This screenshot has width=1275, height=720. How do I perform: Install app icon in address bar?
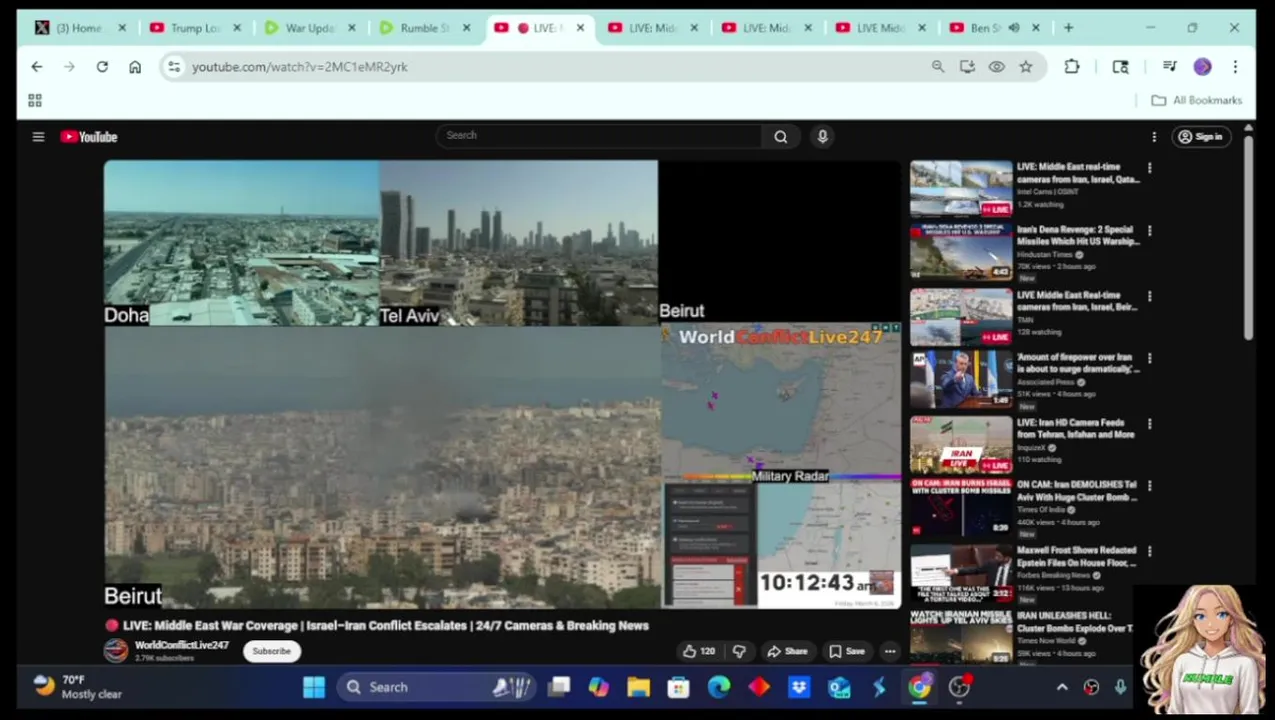click(967, 67)
